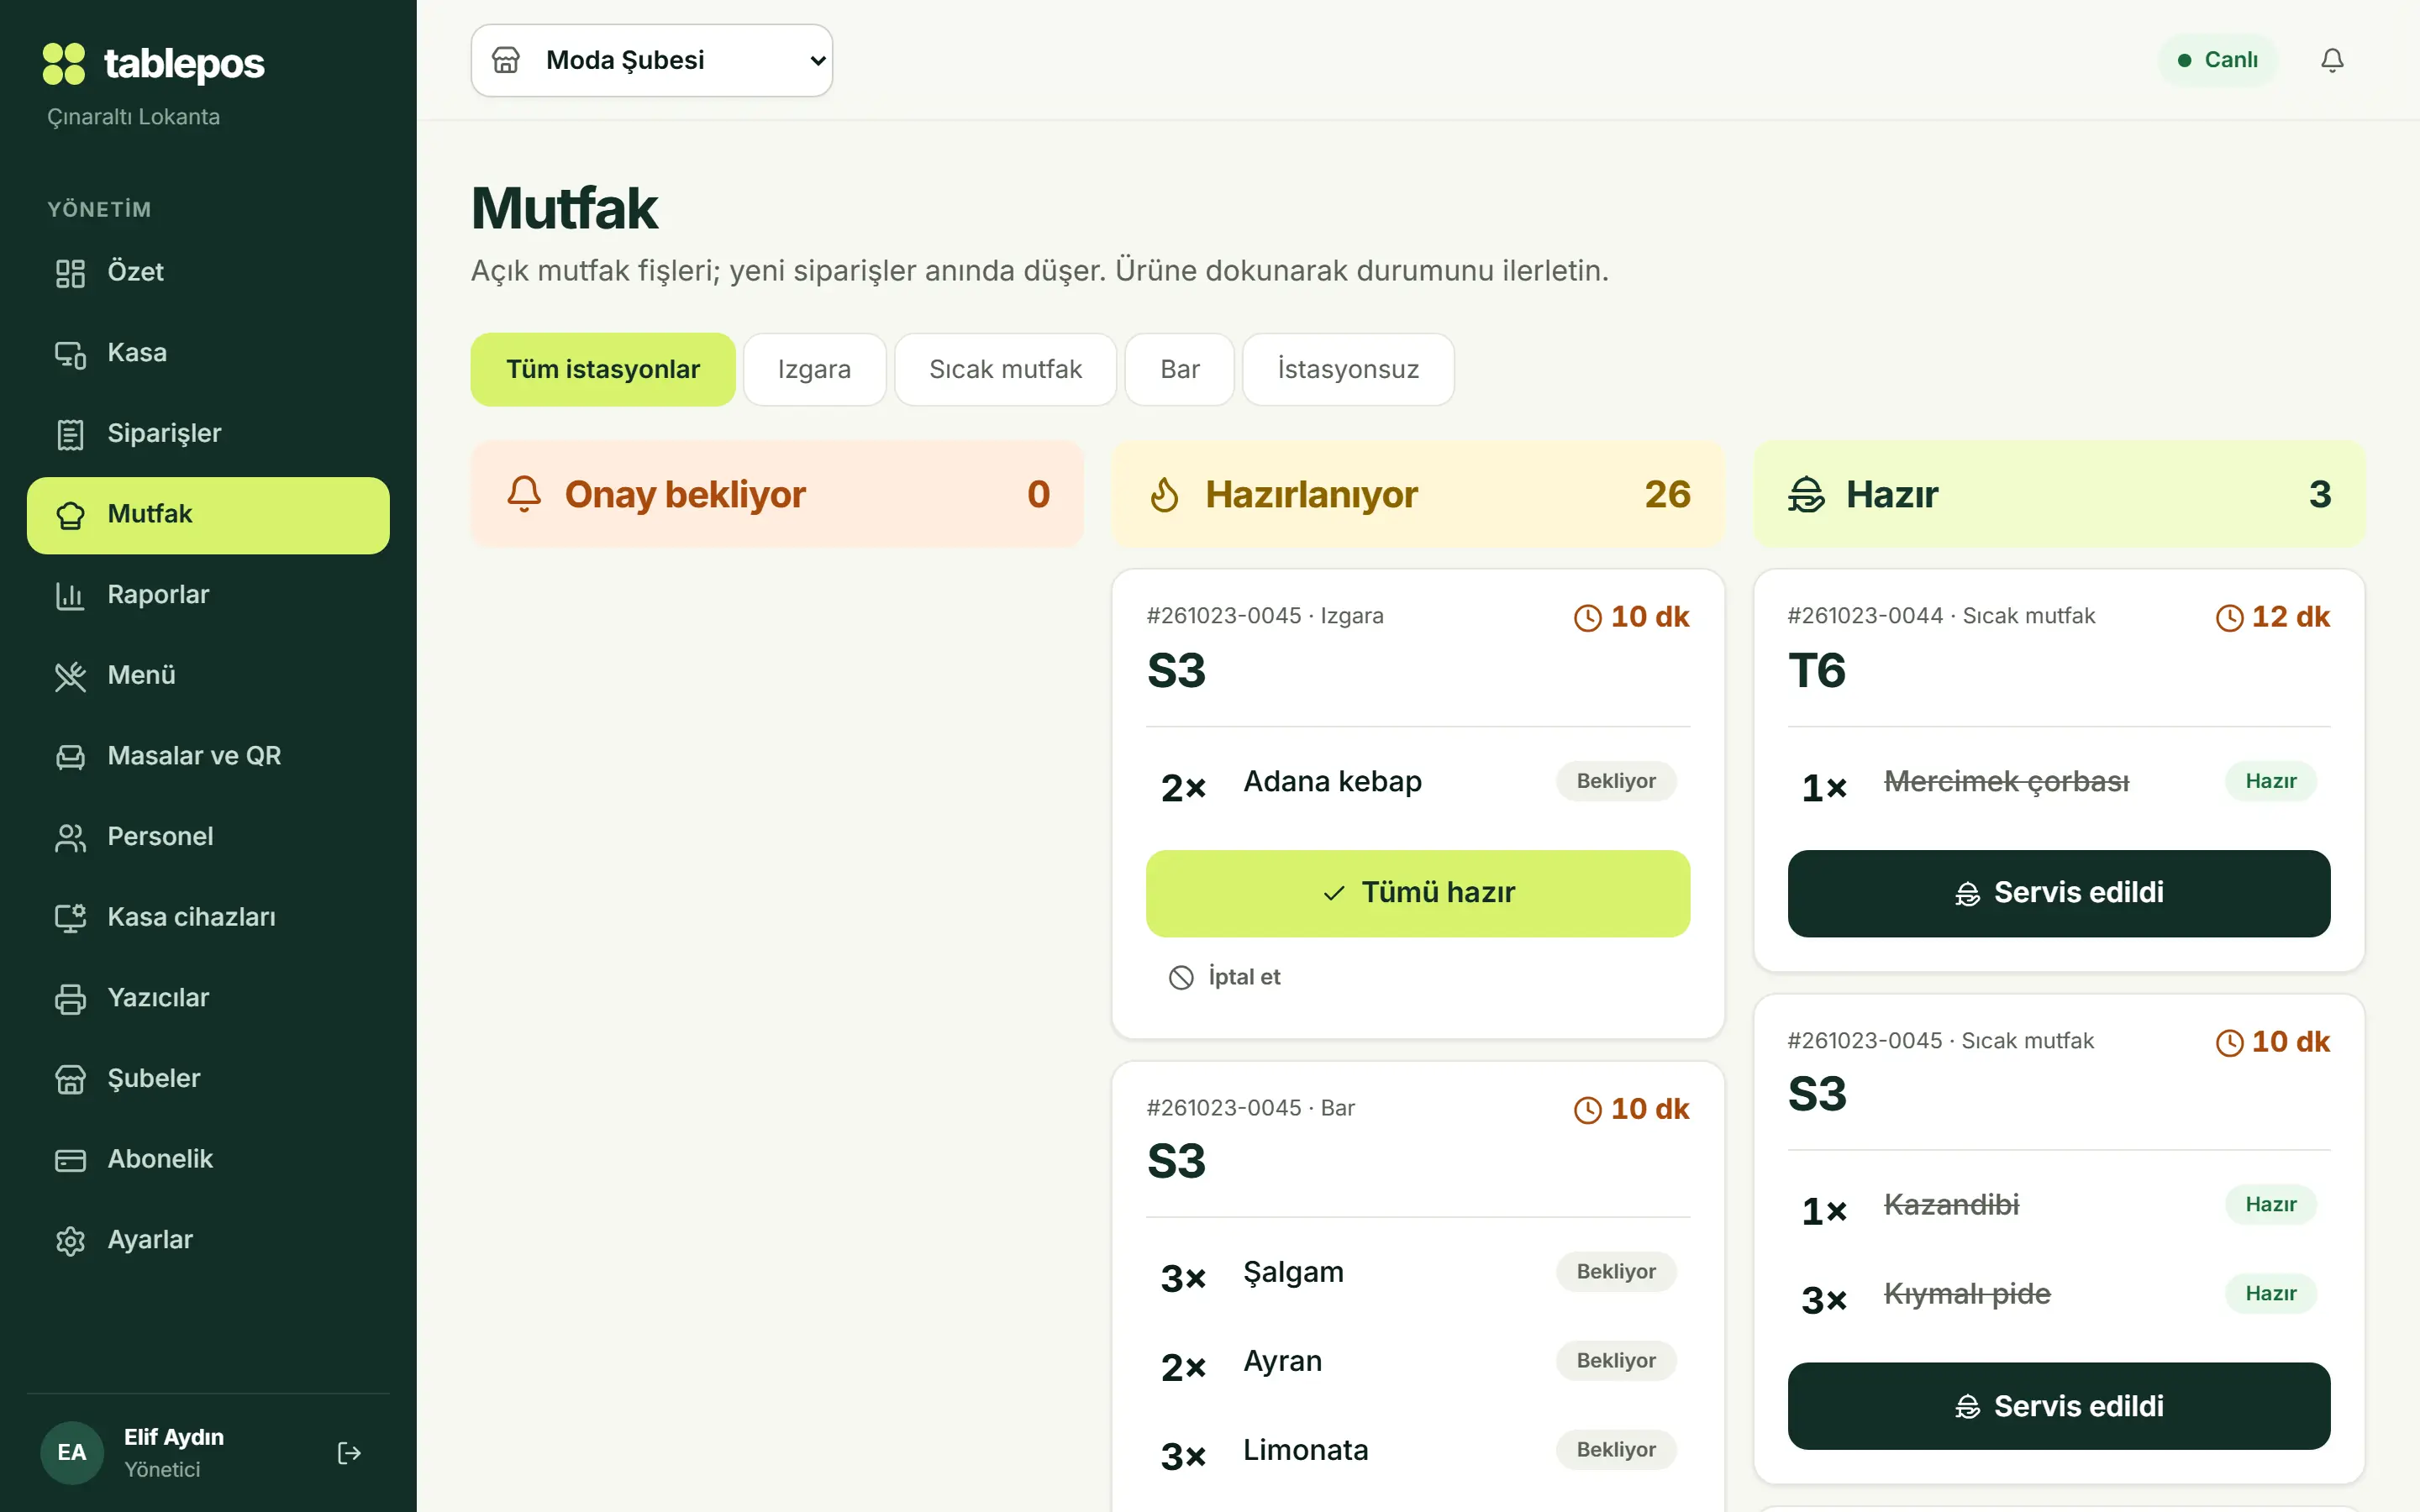Click ticket label #261023-0045 · Bar
This screenshot has height=1512, width=2420.
[x=1250, y=1108]
